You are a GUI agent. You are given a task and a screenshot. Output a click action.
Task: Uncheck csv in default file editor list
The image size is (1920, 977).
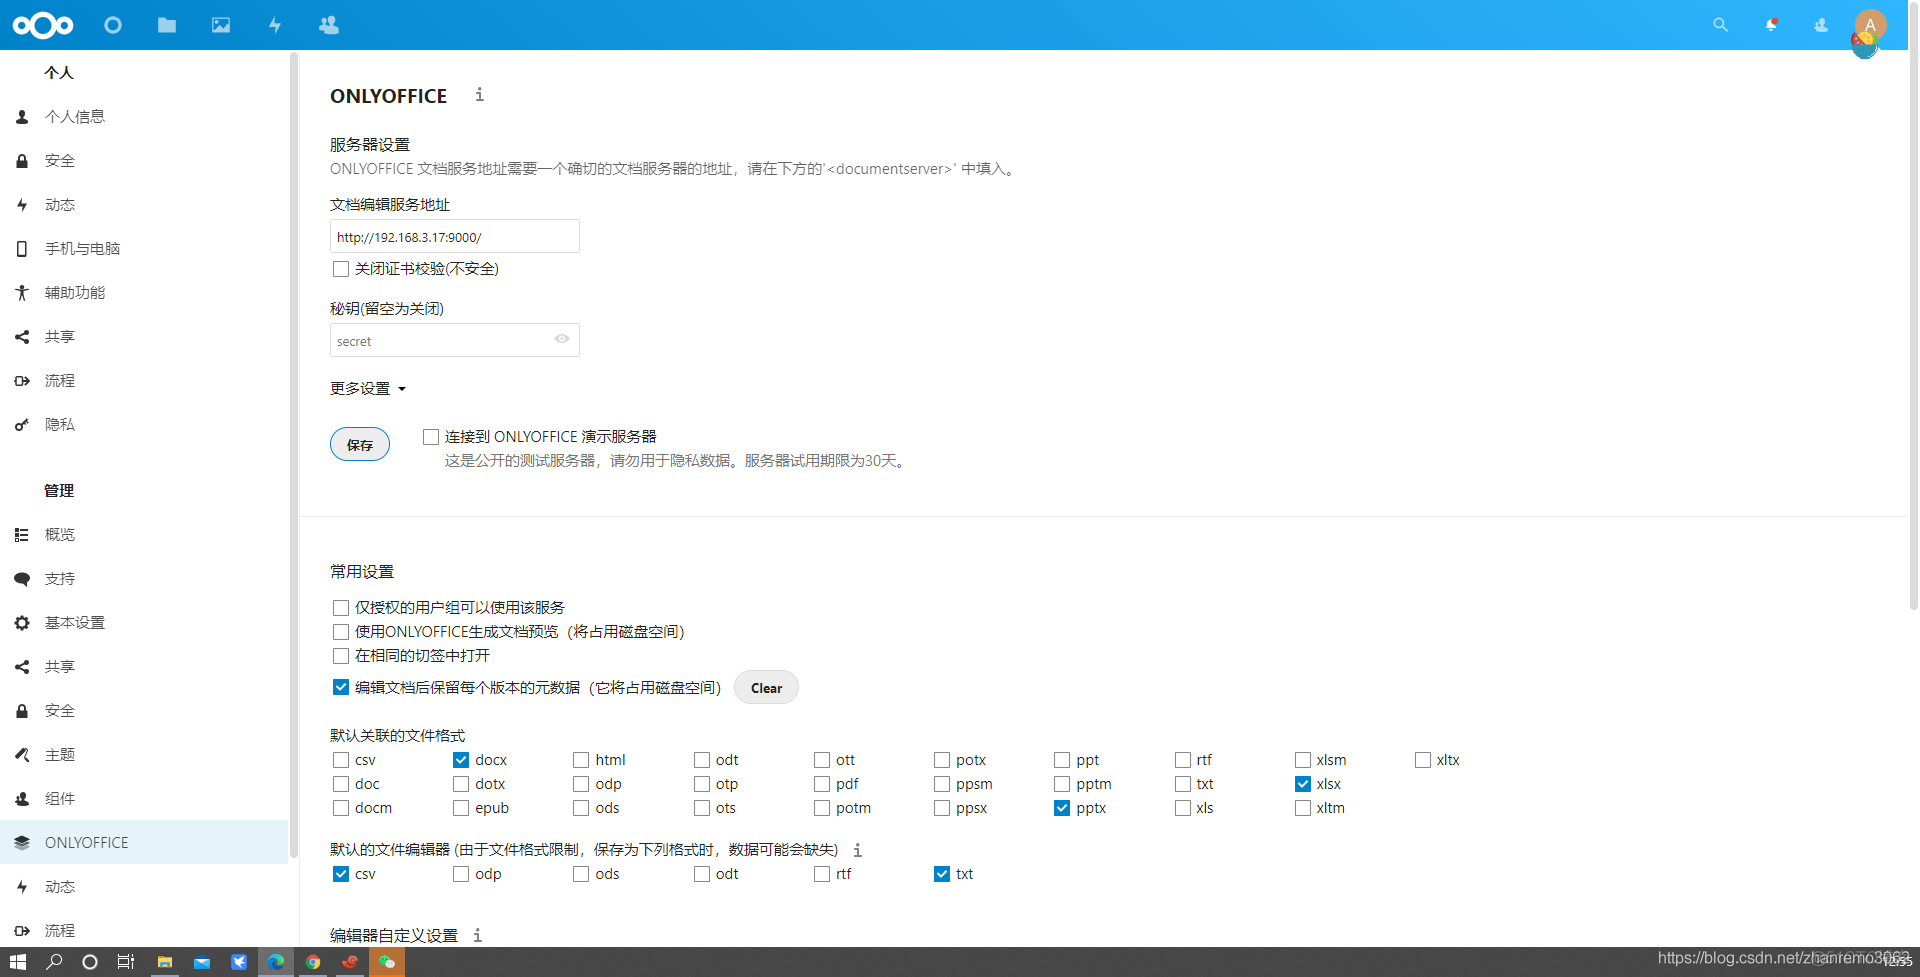(341, 874)
